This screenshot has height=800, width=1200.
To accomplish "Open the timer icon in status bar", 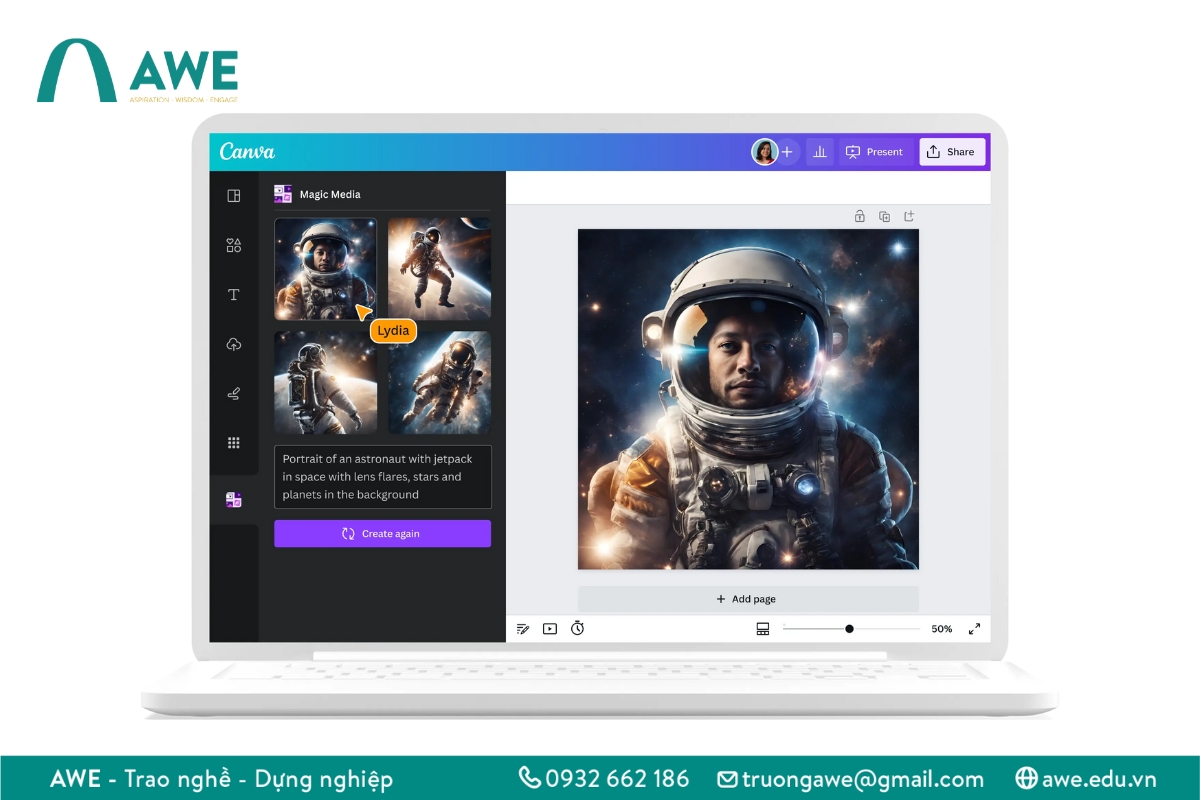I will [577, 628].
